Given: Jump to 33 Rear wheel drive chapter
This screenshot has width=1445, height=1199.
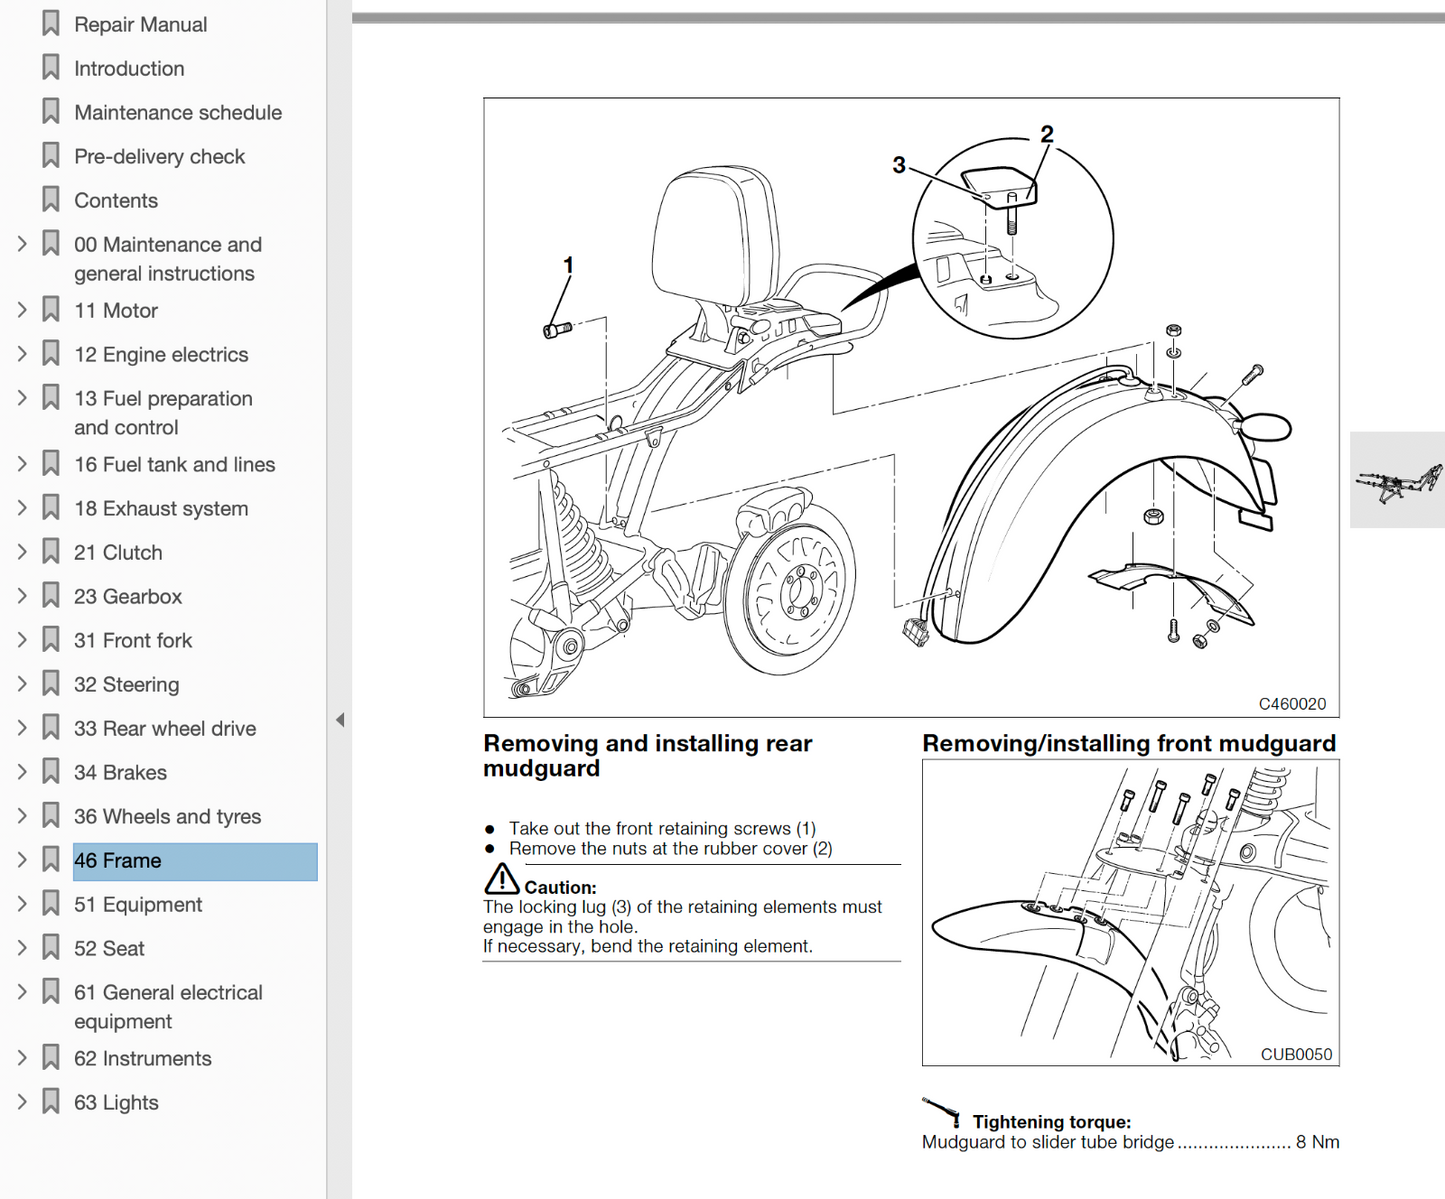Looking at the screenshot, I should click(164, 728).
